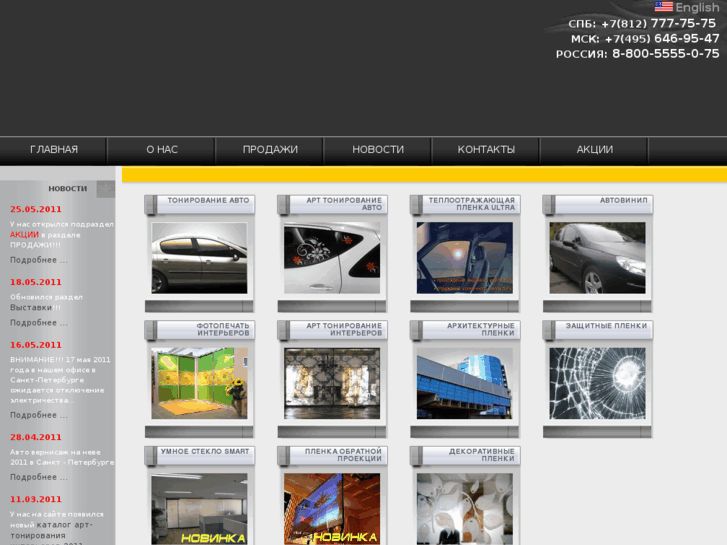This screenshot has width=727, height=545.
Task: Click Подробнее under 25.05.2011 news
Action: [x=39, y=260]
